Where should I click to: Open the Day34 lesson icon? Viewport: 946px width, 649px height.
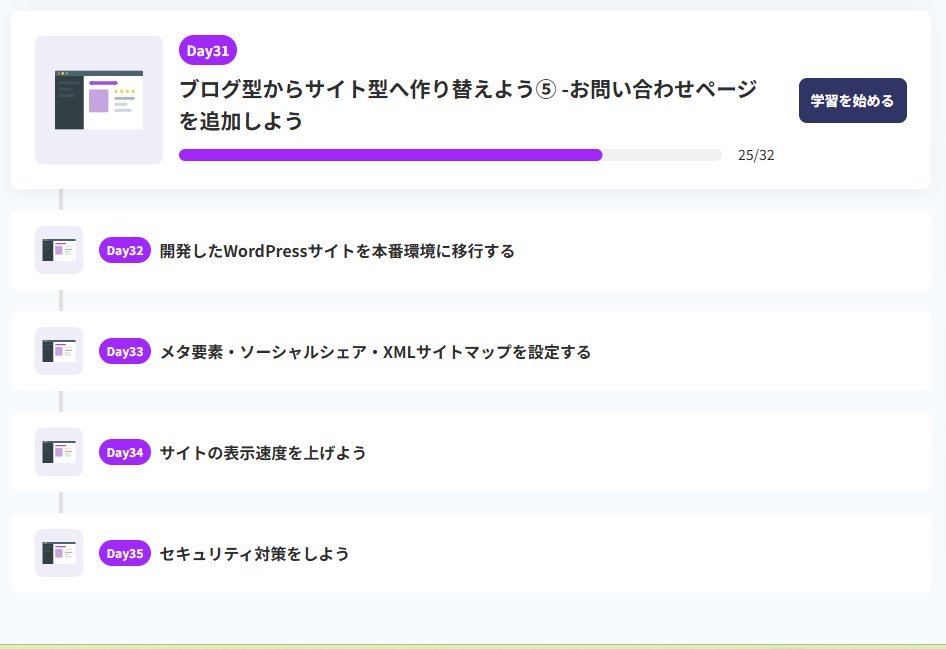(59, 452)
